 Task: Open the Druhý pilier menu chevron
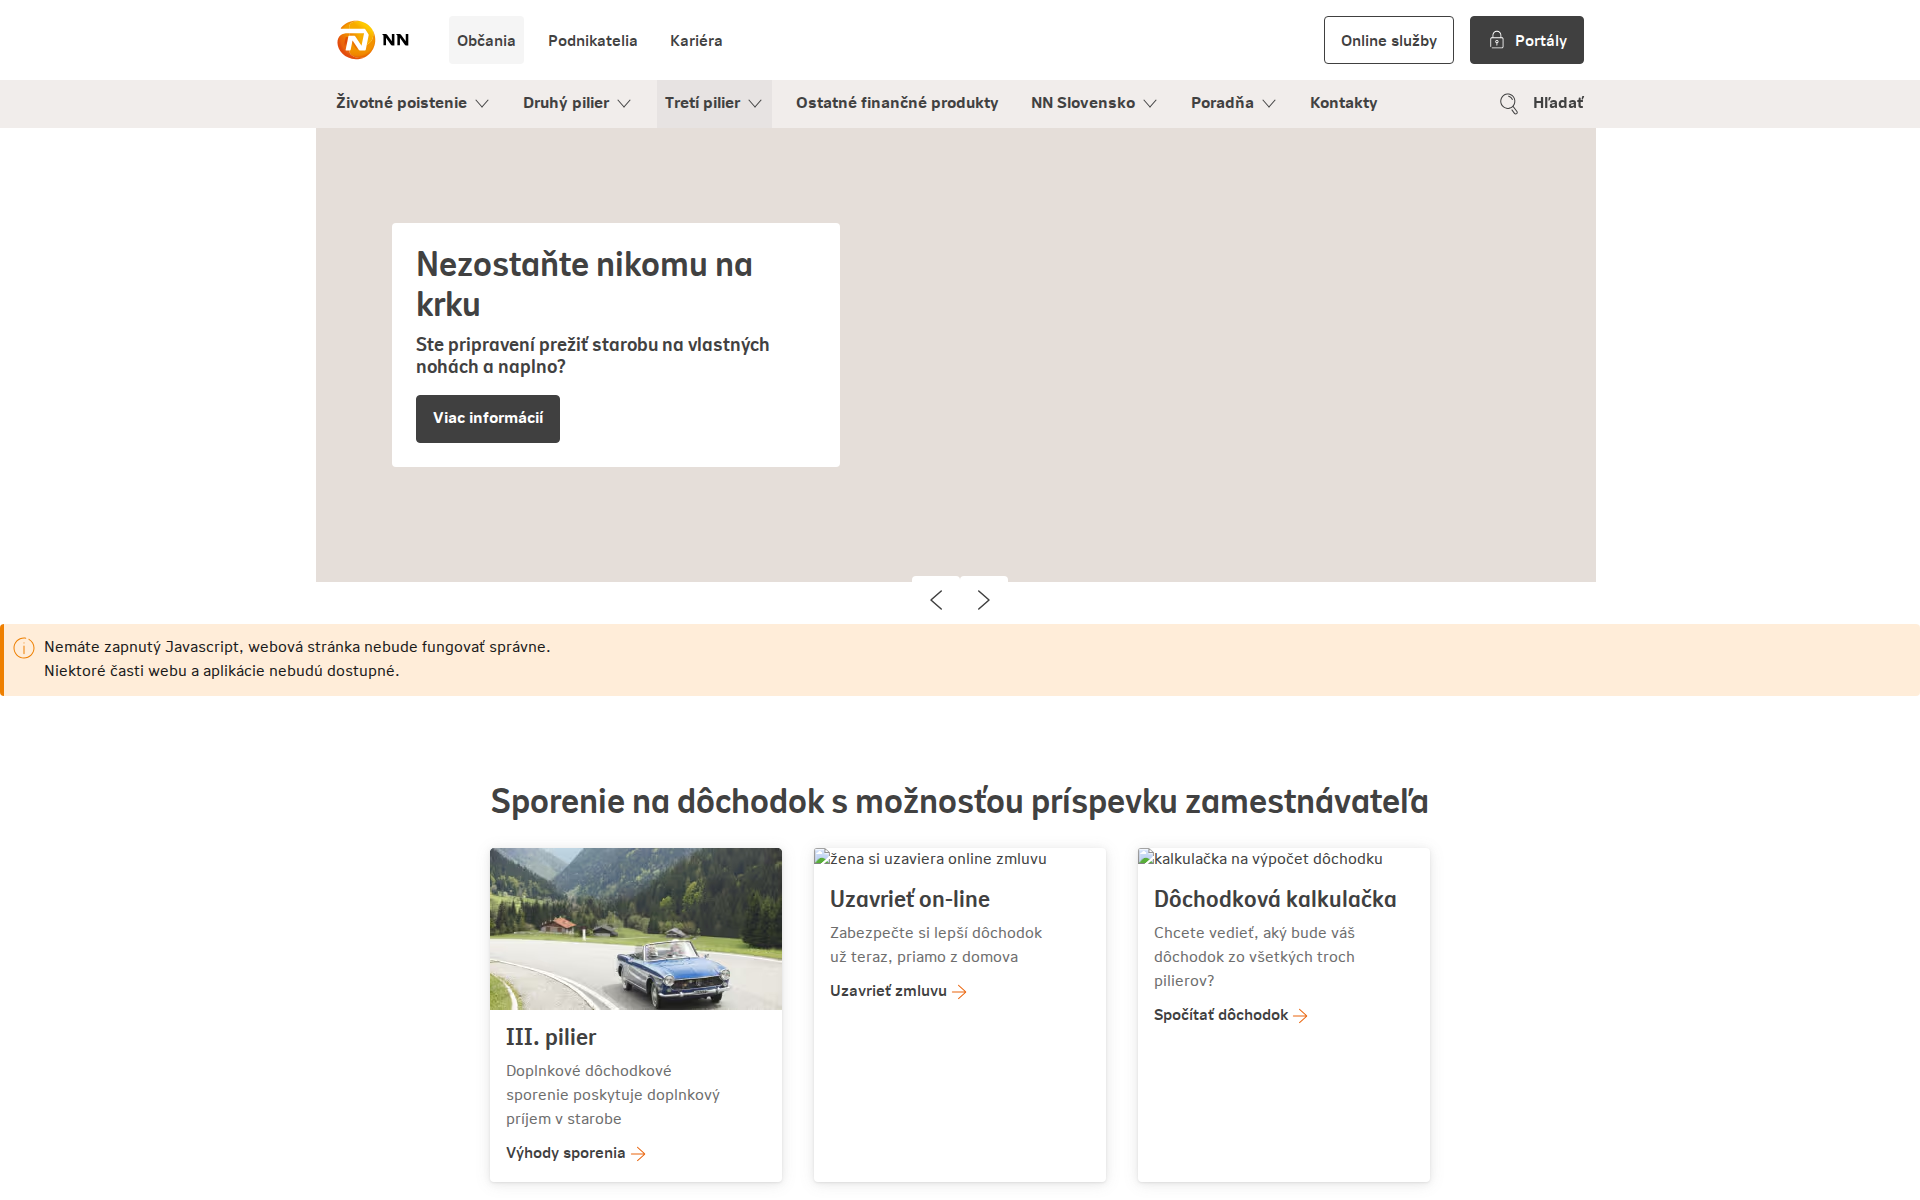(625, 103)
